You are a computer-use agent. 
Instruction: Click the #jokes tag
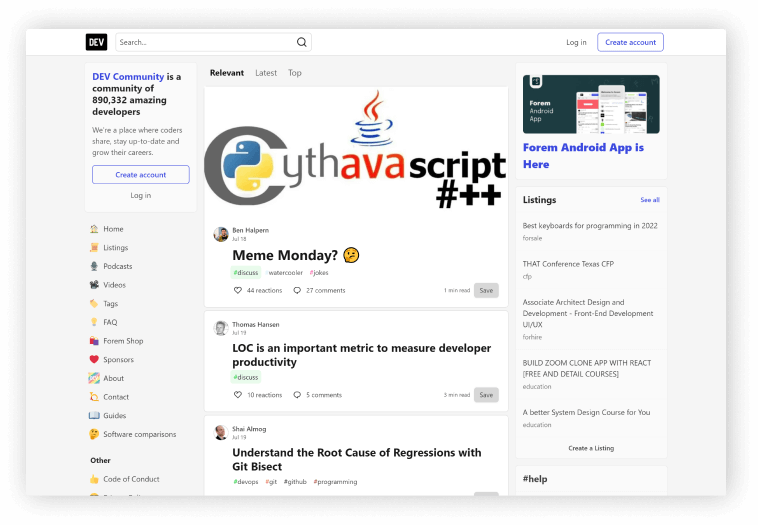coord(319,273)
